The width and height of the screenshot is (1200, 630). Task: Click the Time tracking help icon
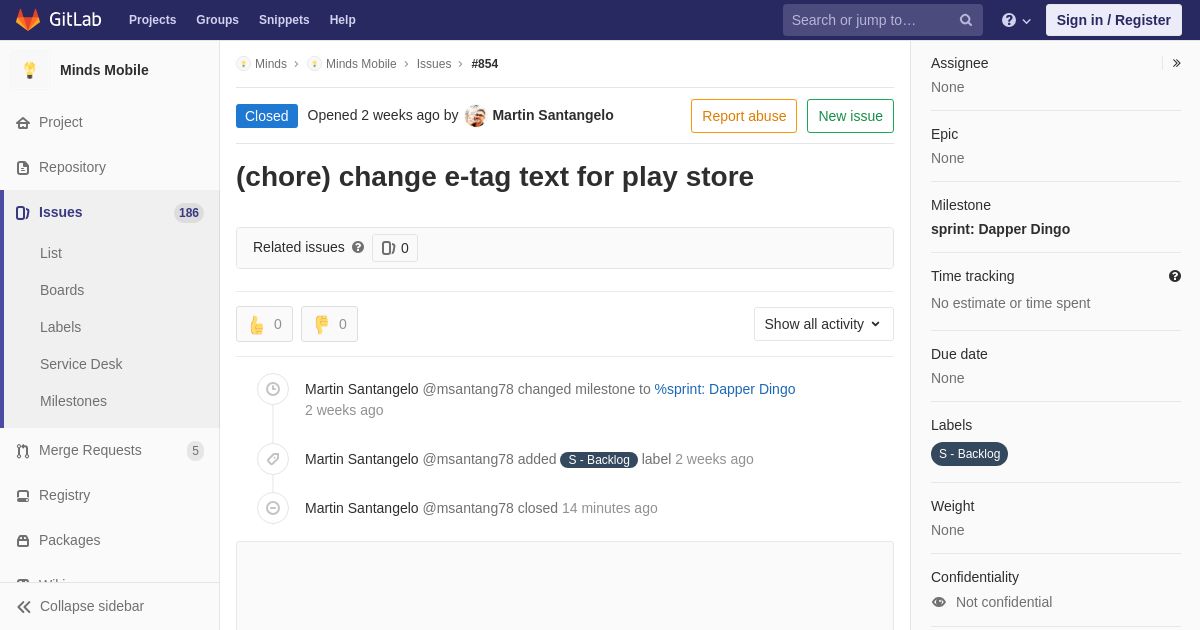coord(1175,276)
